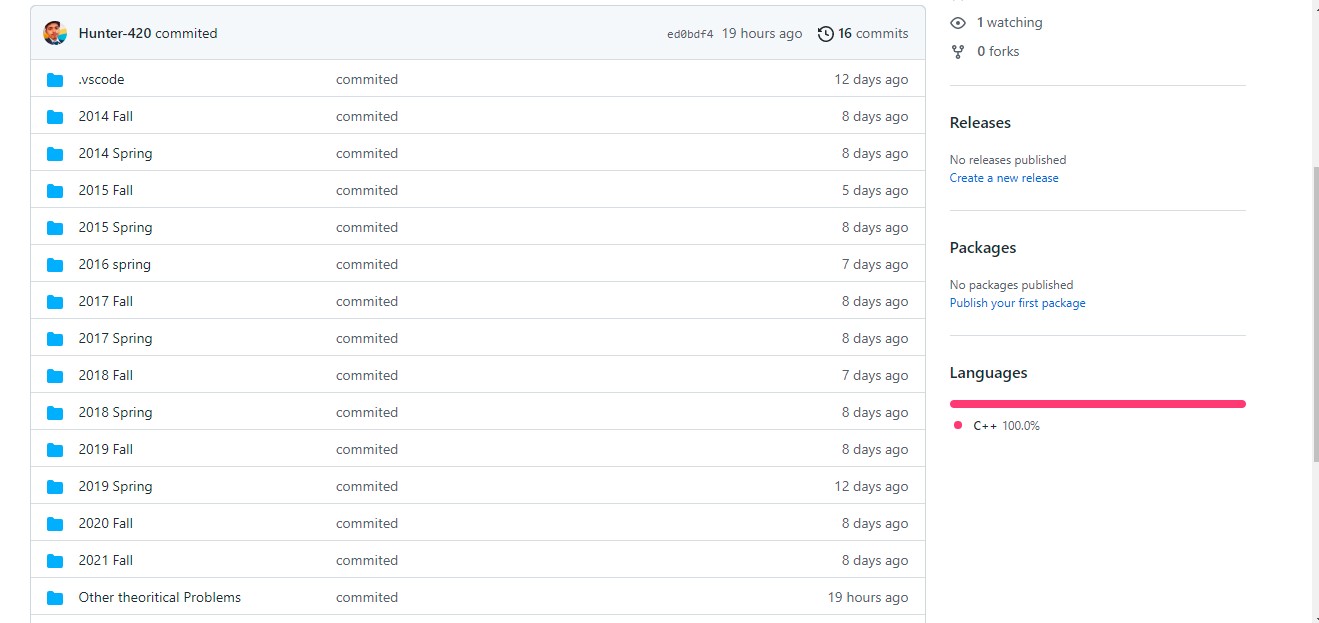Open the Other theoritical Problems folder icon
Screen dimensions: 1319x623
click(54, 597)
